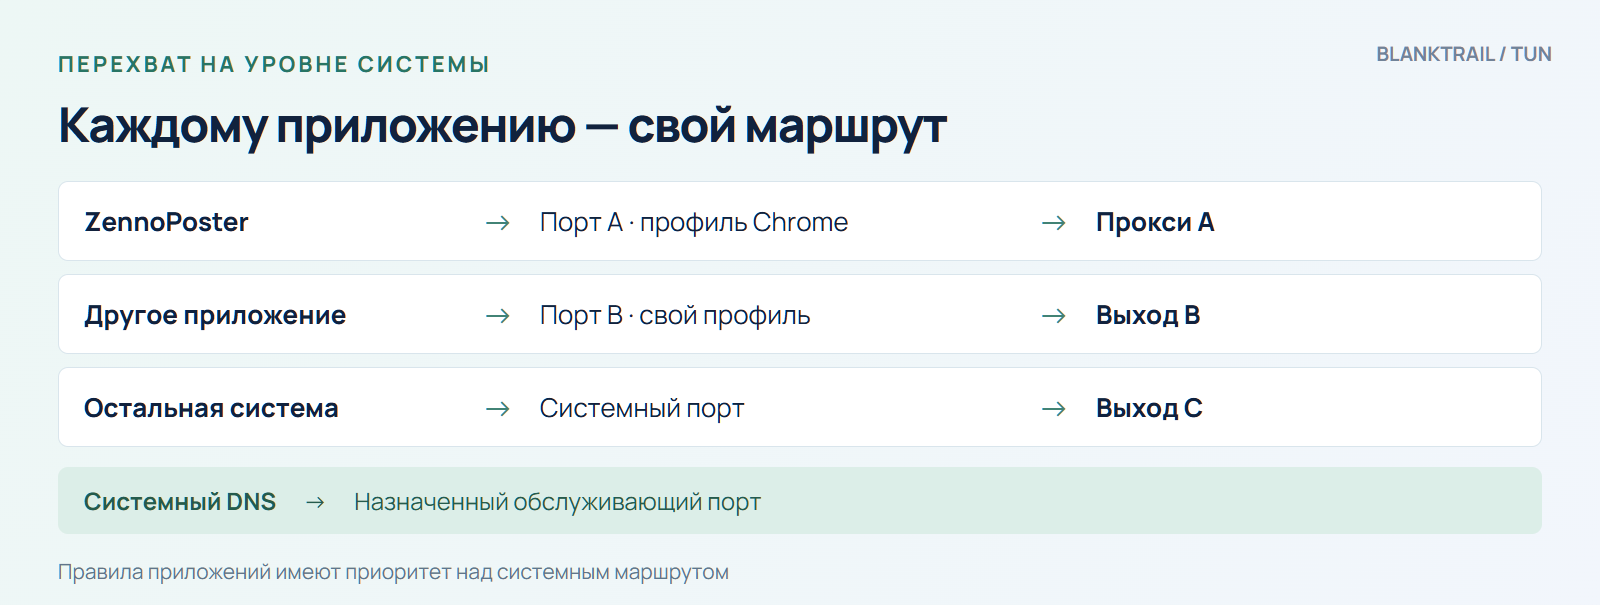The width and height of the screenshot is (1600, 605).
Task: Click the arrow before 'Выход B'
Action: pos(1053,316)
